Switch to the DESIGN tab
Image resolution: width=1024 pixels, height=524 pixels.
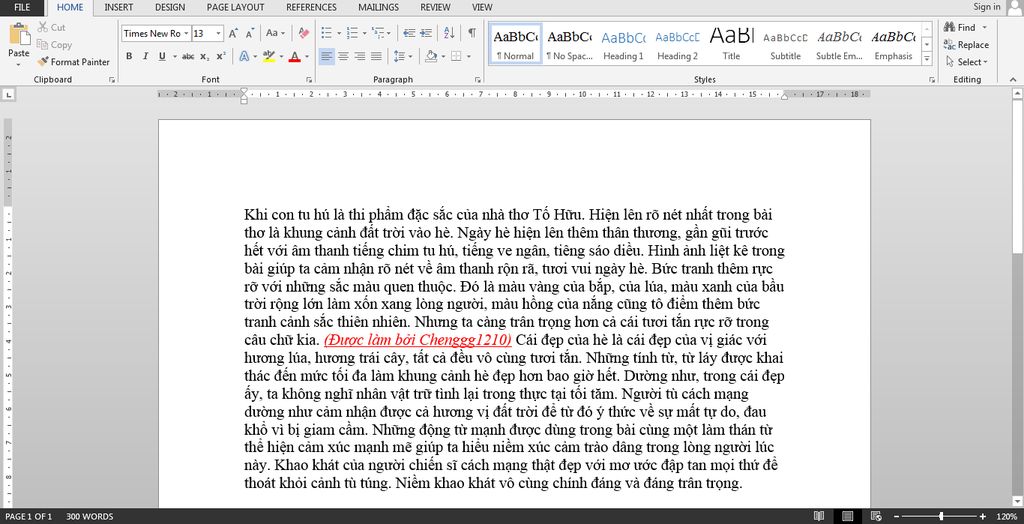[170, 7]
